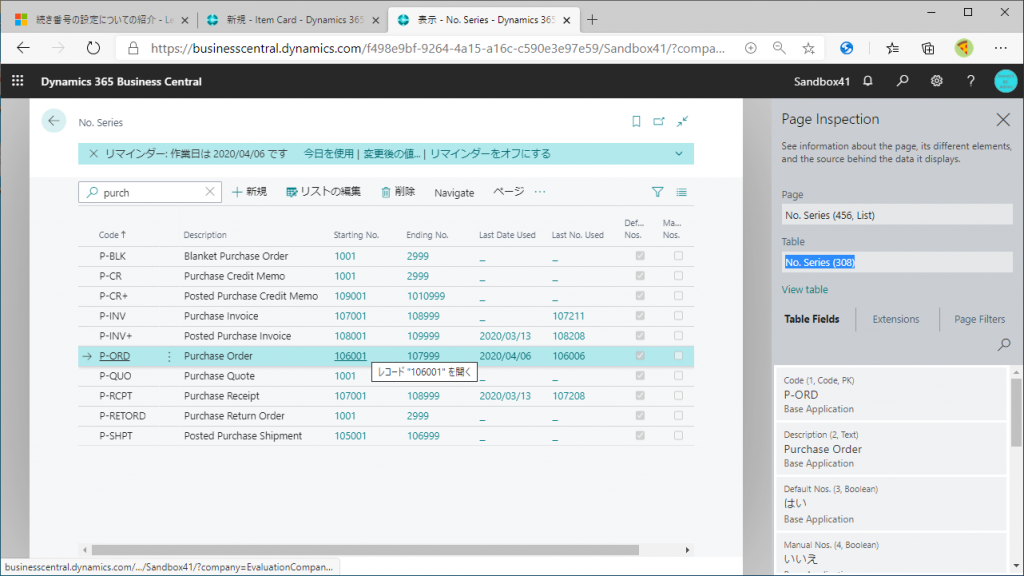Switch to the Page Filters tab
This screenshot has height=576, width=1024.
pyautogui.click(x=980, y=319)
